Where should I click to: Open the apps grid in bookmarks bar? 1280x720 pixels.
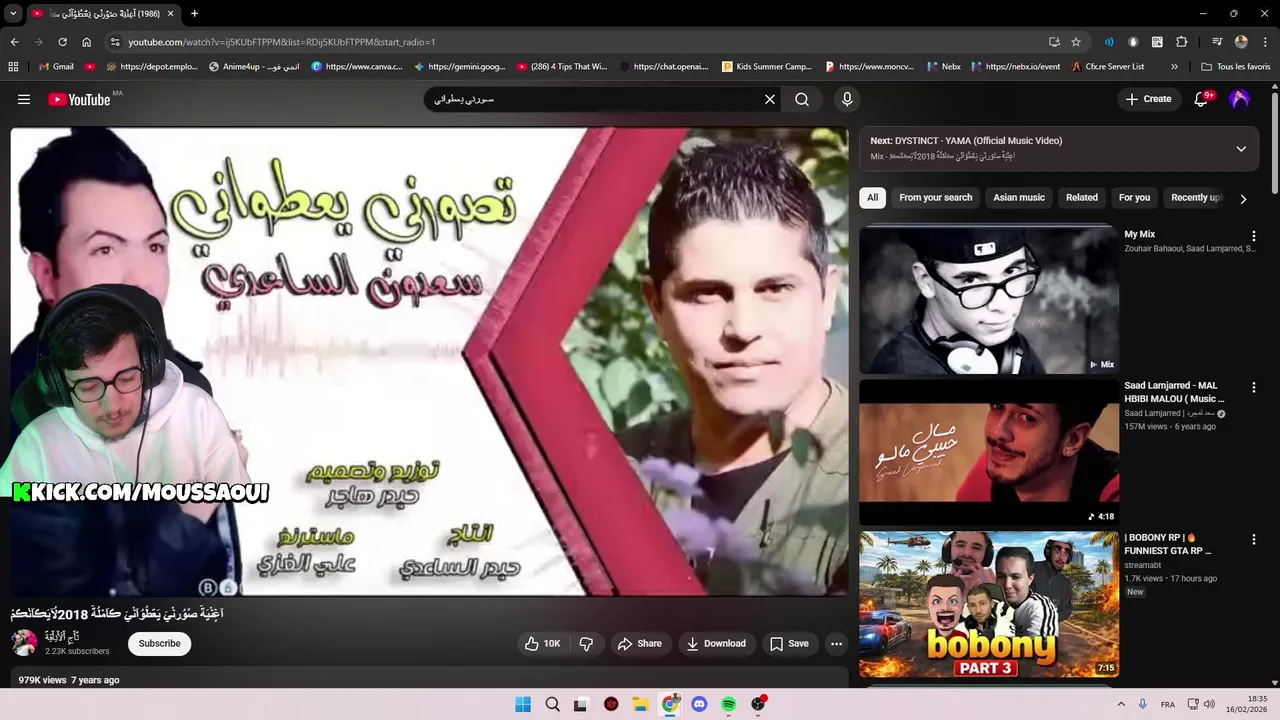(13, 67)
